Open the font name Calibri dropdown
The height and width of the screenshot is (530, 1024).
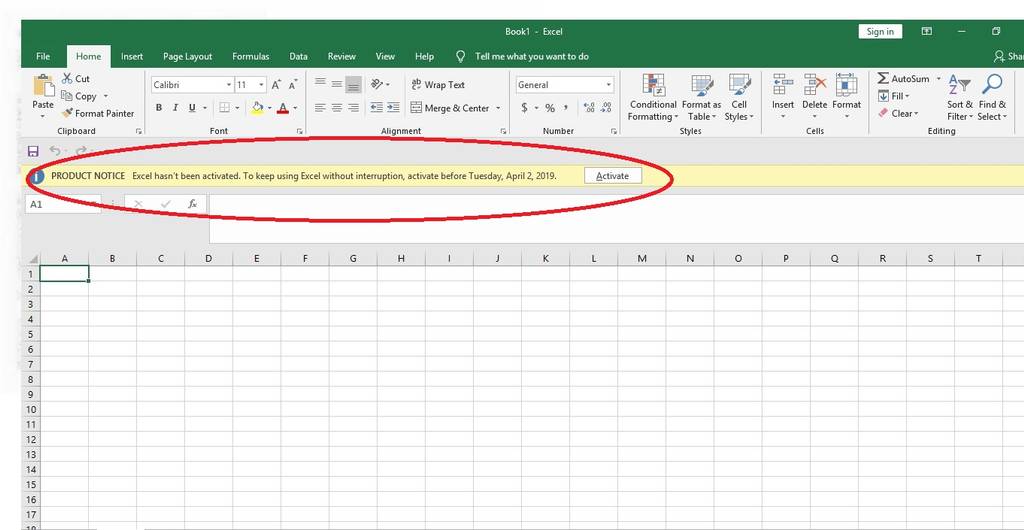point(229,85)
